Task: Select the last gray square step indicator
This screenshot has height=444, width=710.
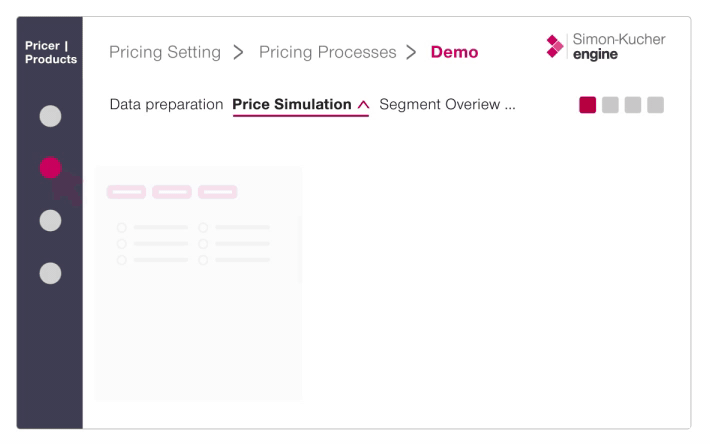Action: coord(656,105)
